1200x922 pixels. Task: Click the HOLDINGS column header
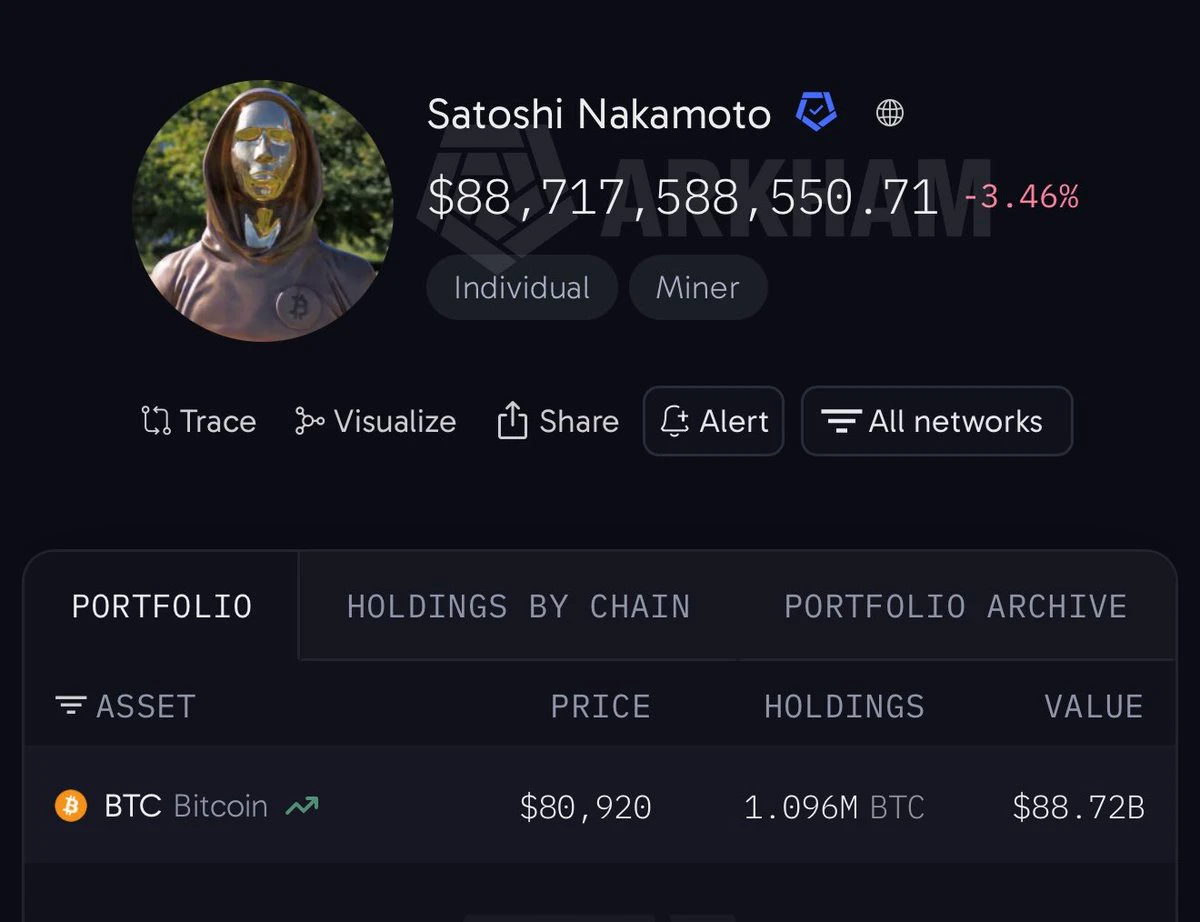[x=844, y=706]
